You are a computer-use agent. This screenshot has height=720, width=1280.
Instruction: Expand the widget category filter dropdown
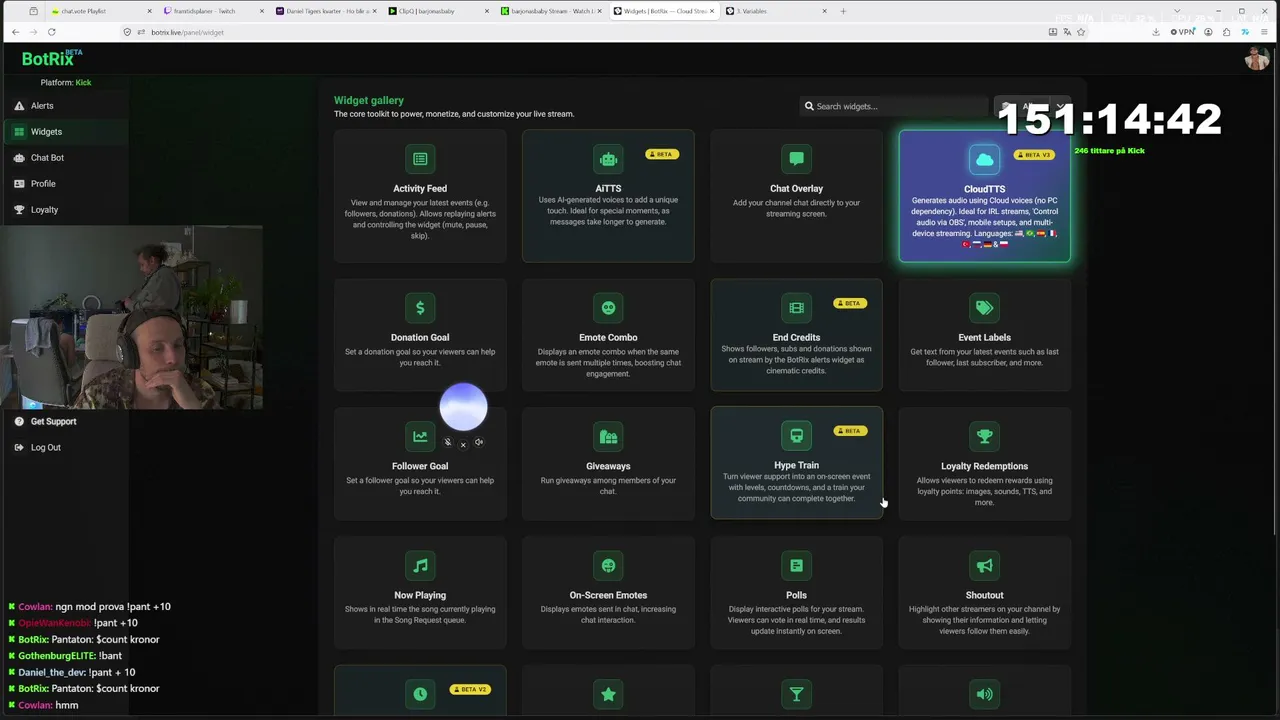click(1033, 106)
